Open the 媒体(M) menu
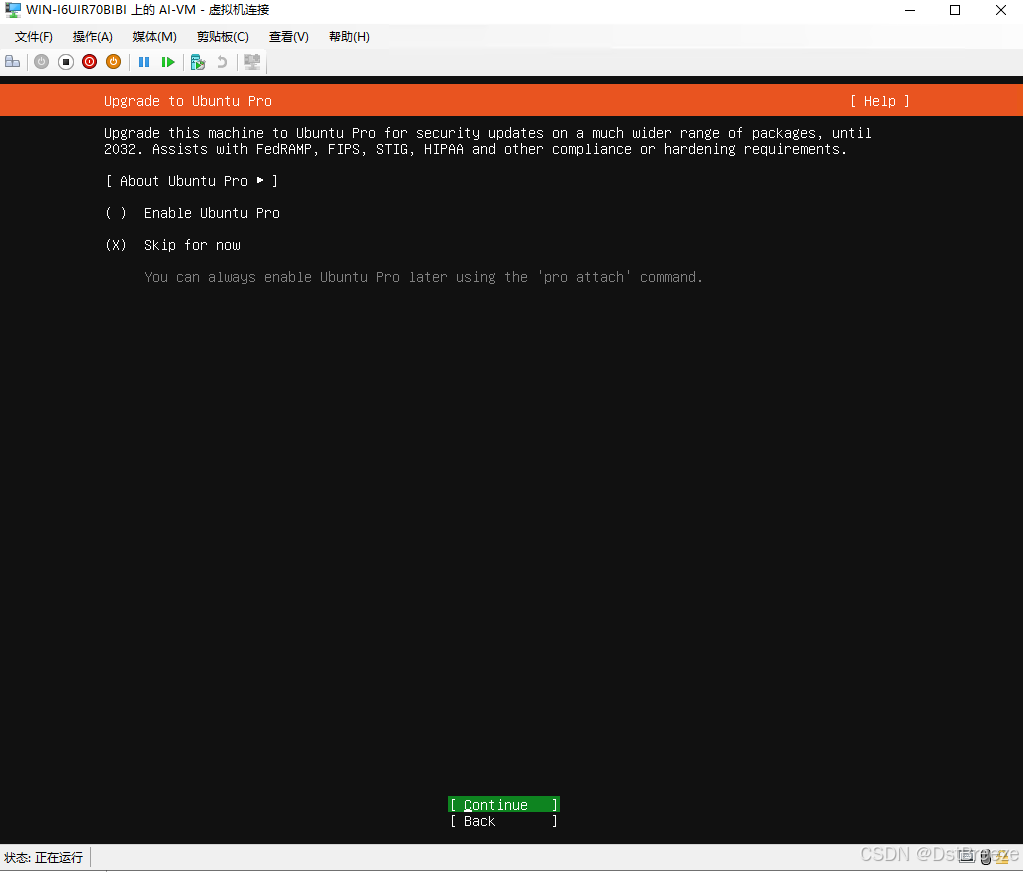The image size is (1023, 872). pos(155,37)
